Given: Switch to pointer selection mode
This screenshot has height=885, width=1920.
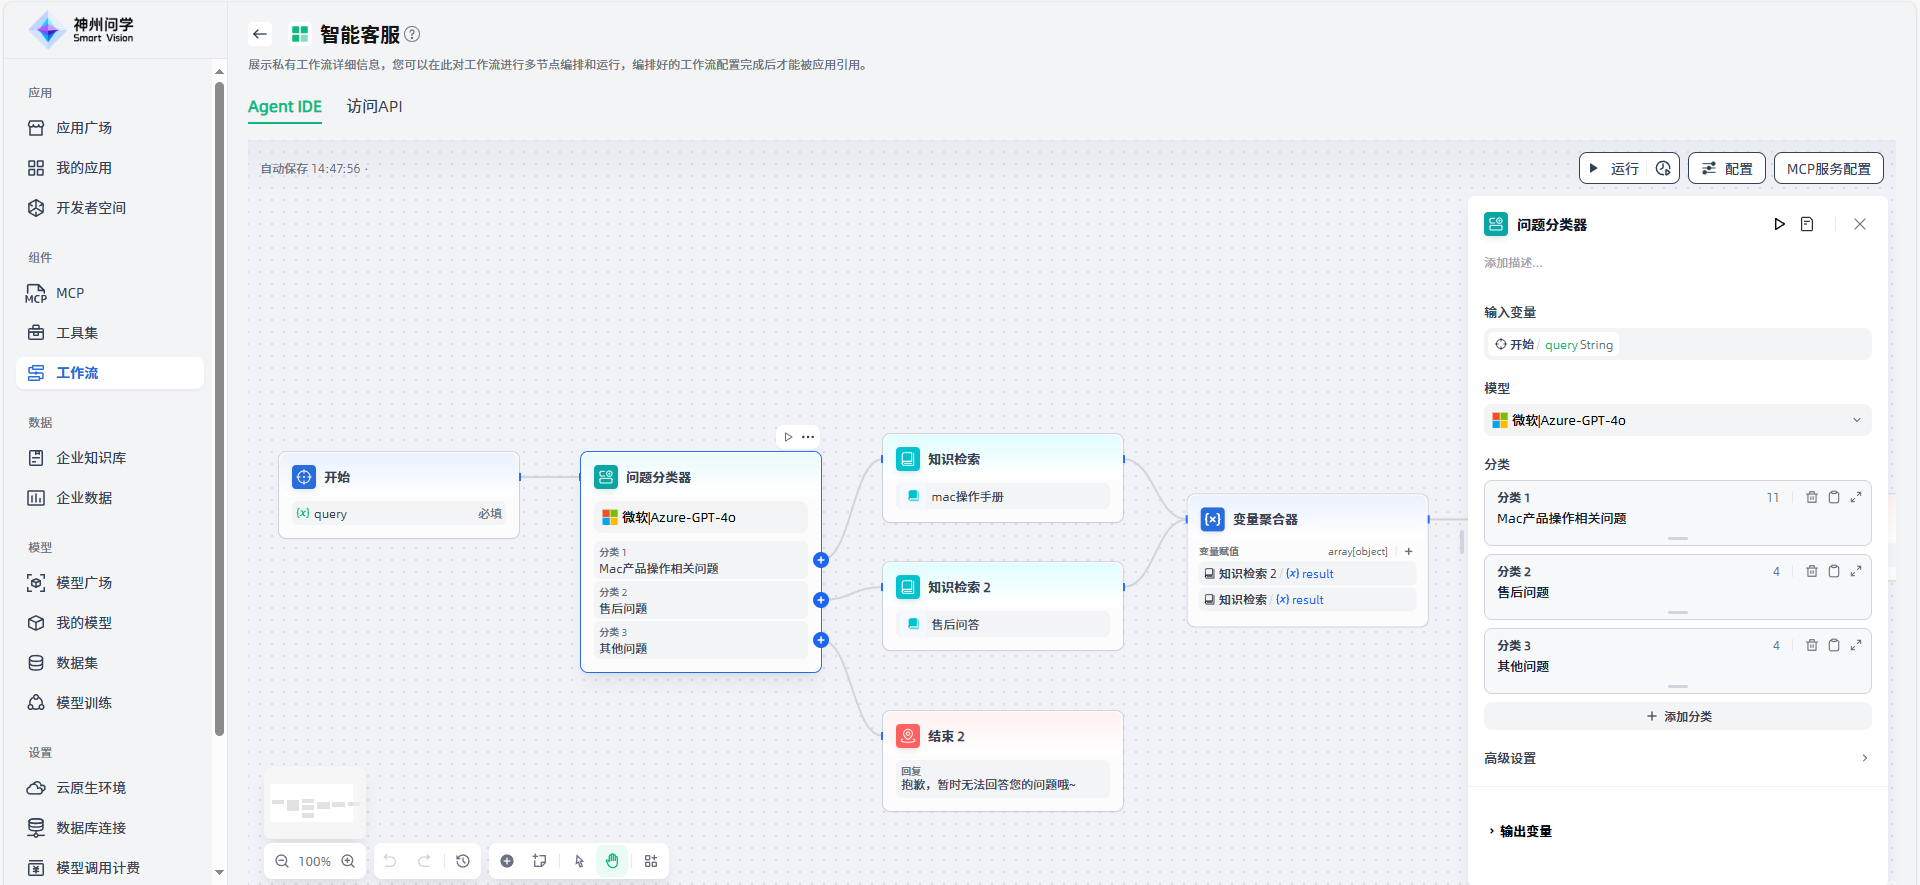Looking at the screenshot, I should [579, 861].
